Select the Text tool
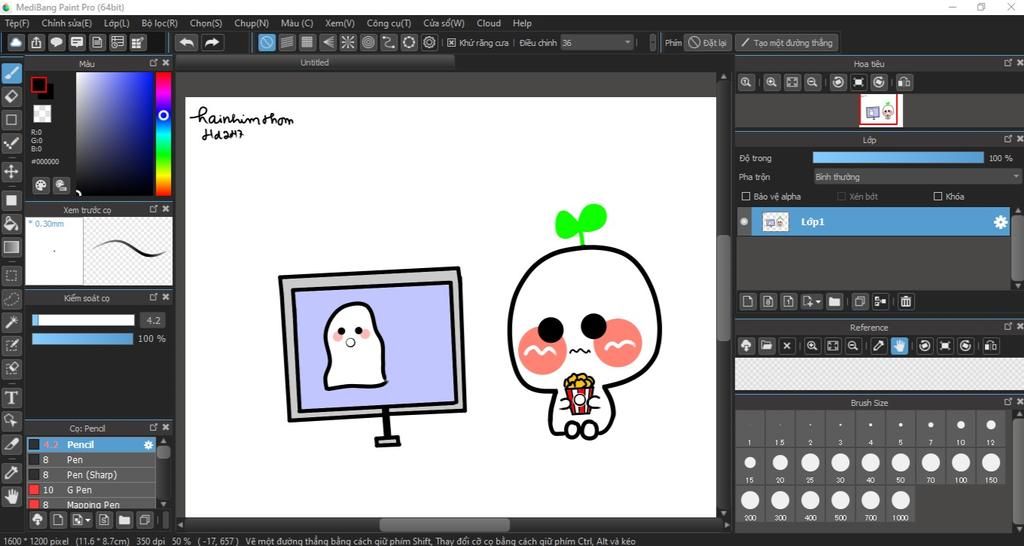The image size is (1024, 546). 12,397
